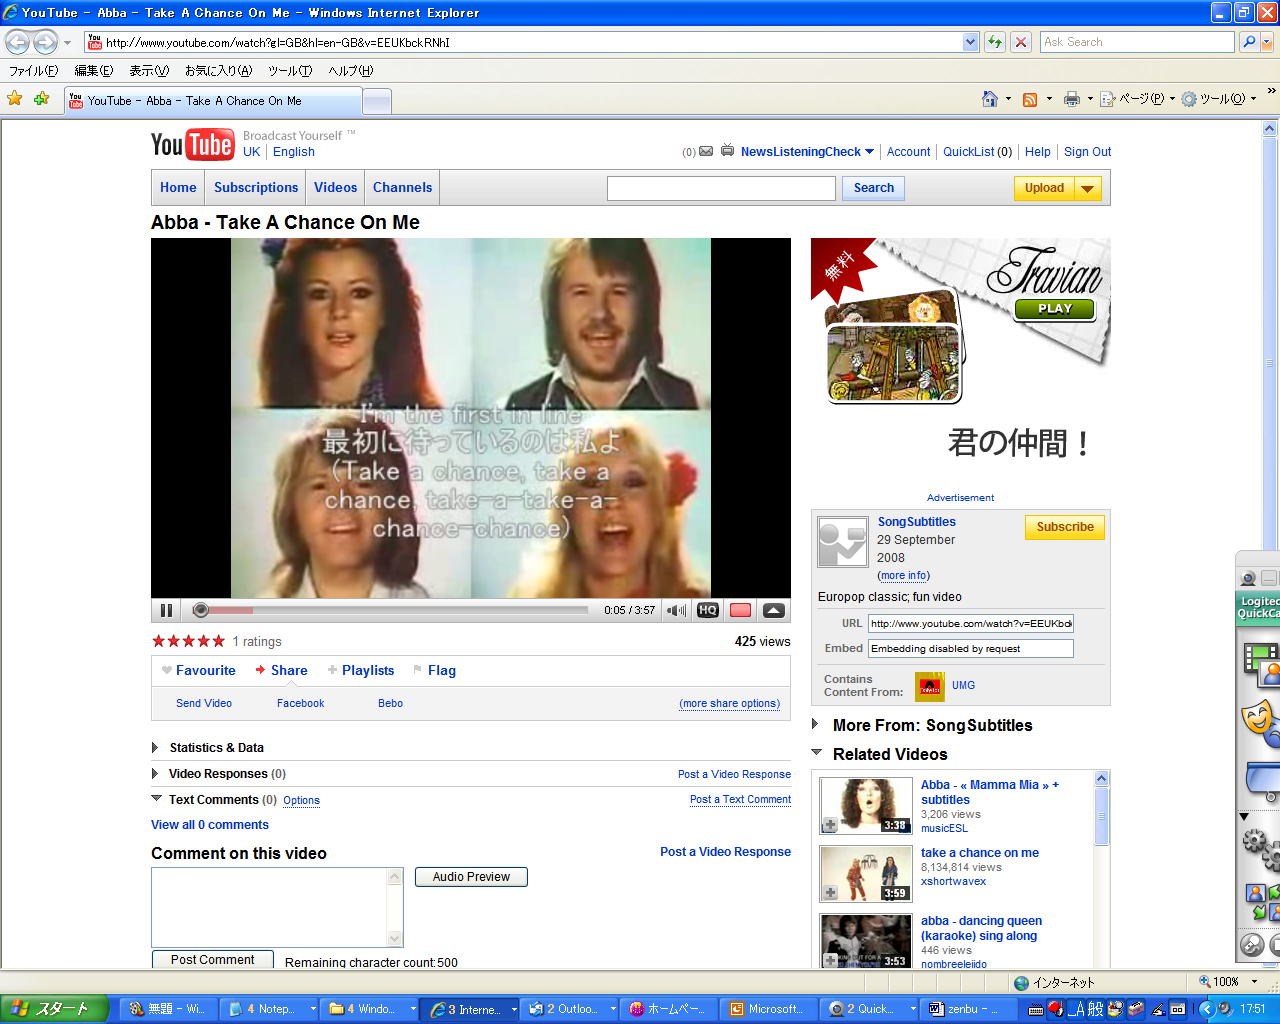This screenshot has width=1280, height=1024.
Task: Subscribe to SongSubtitles channel
Action: 1064,527
